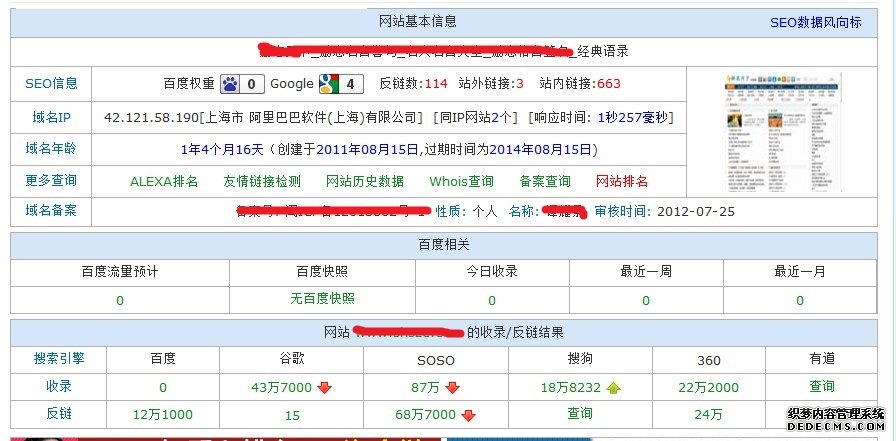Viewport: 896px width, 441px height.
Task: Open the ALEXA排名 query link
Action: 164,181
